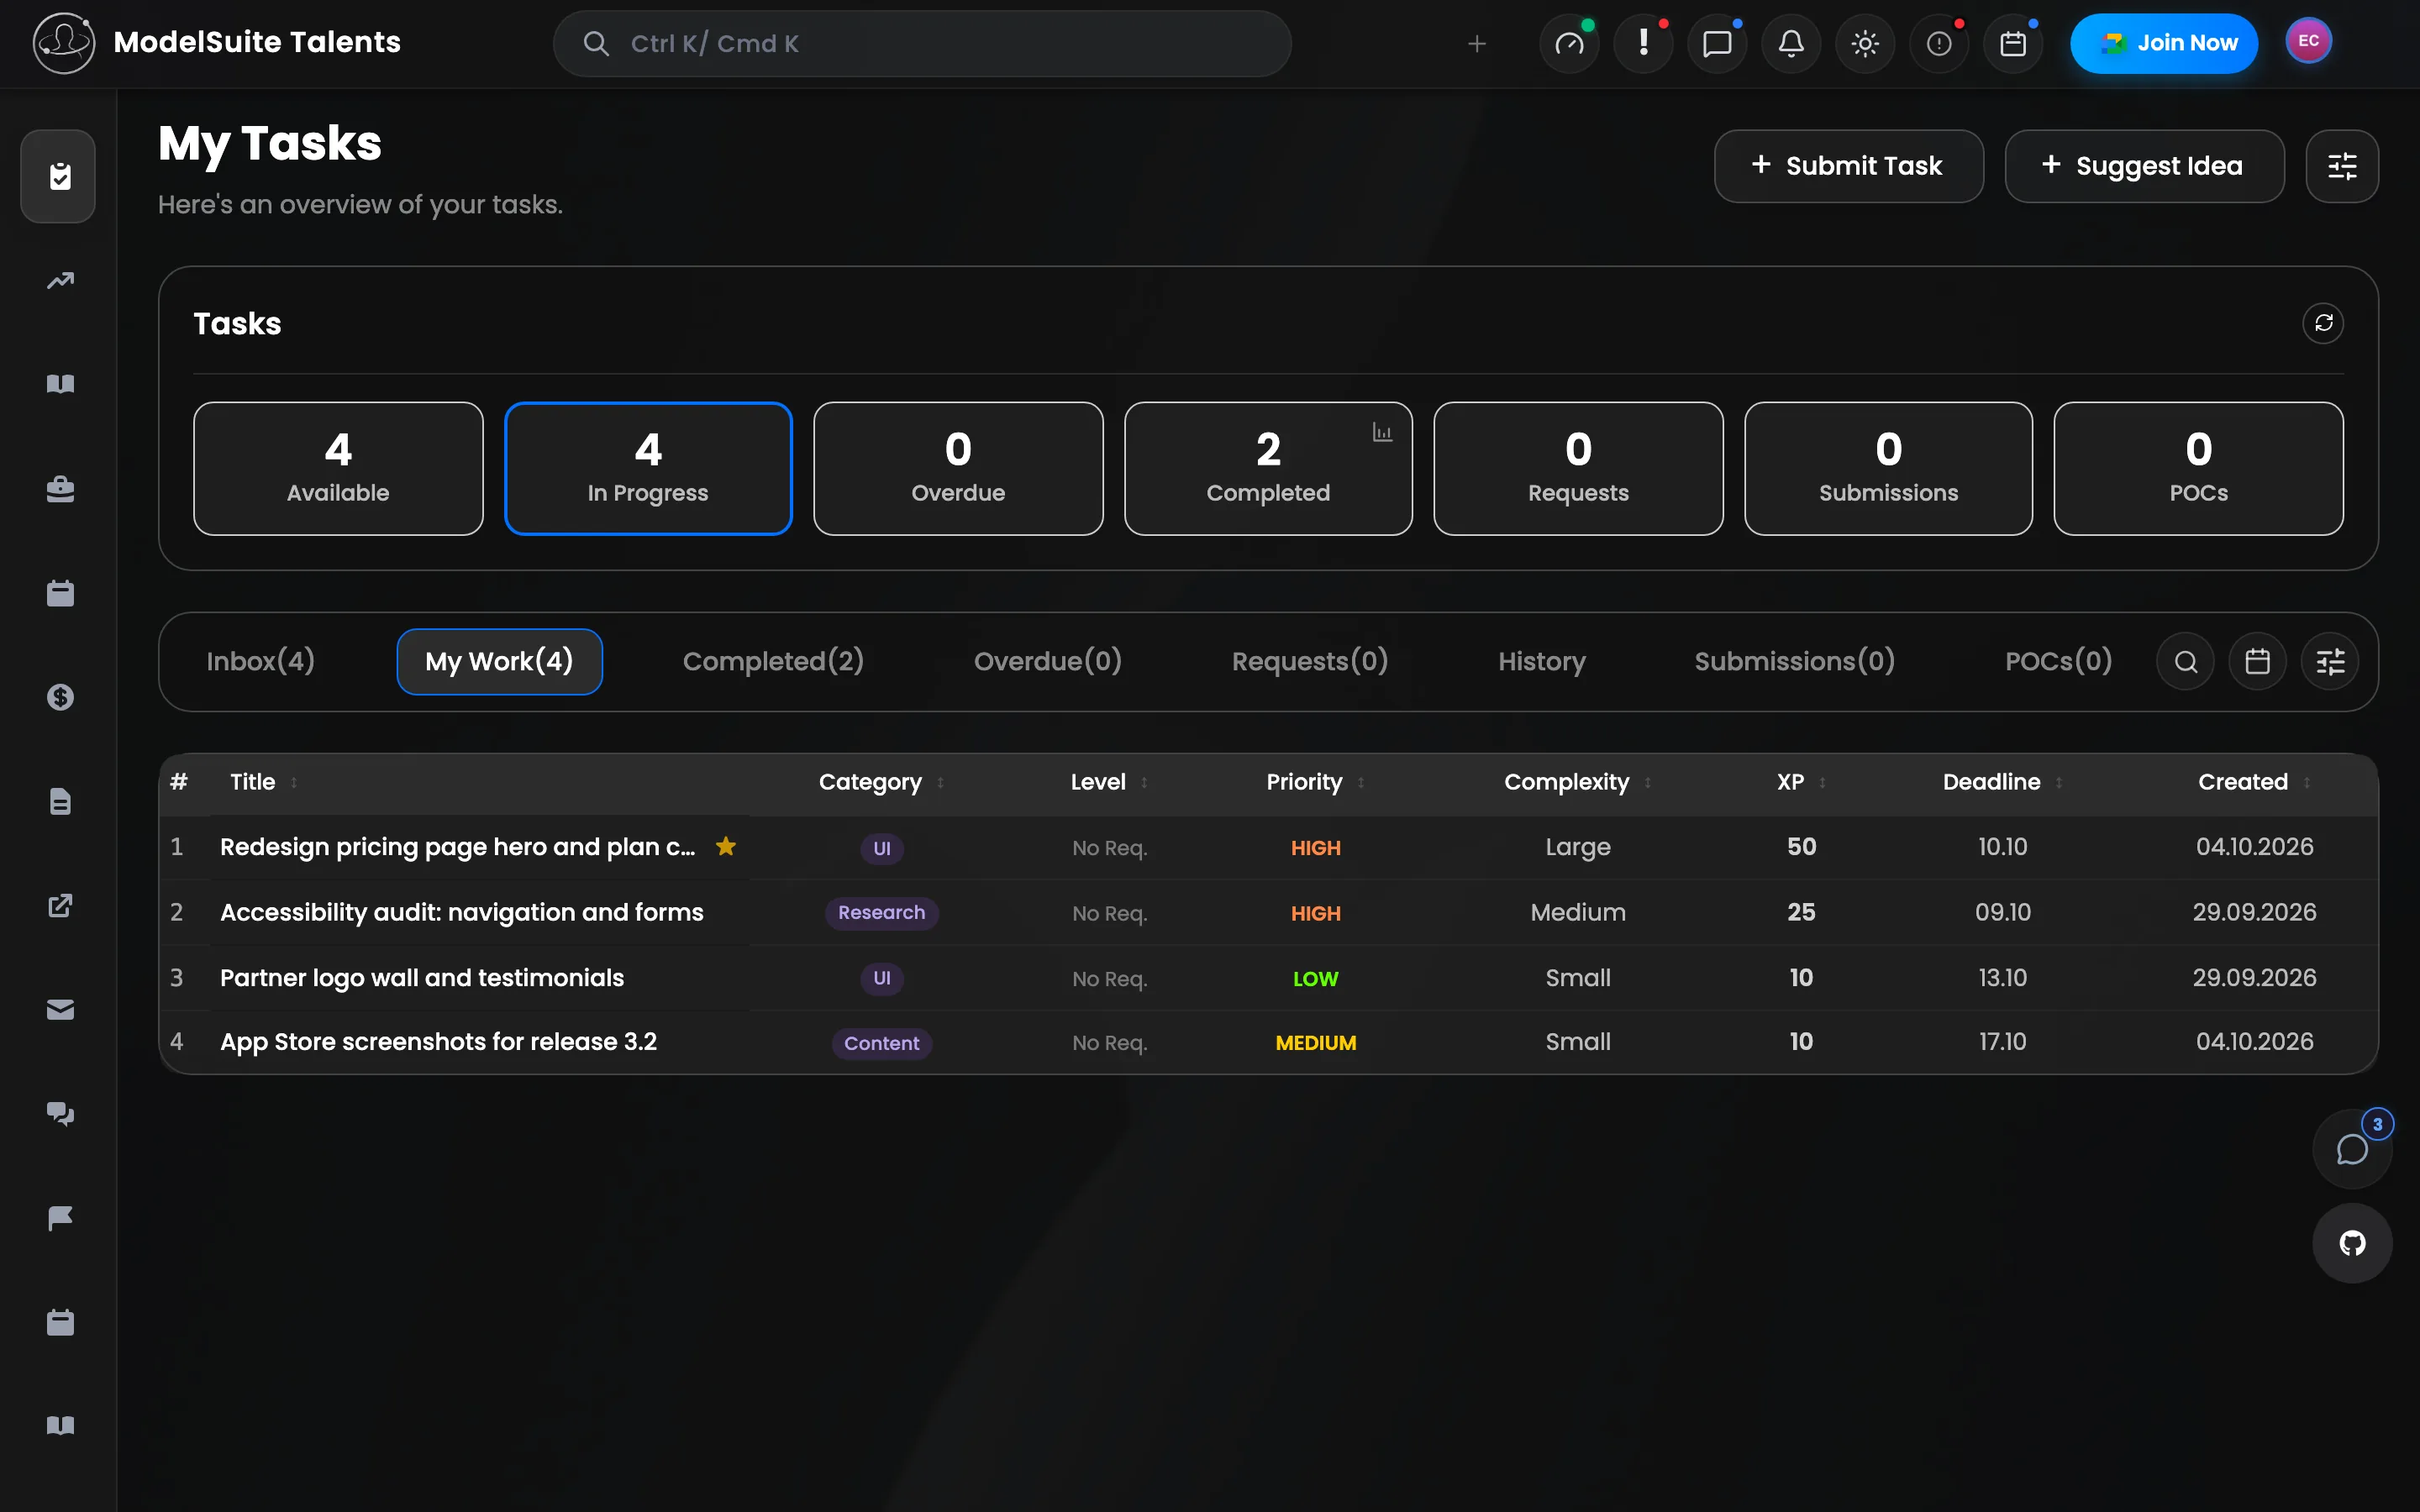Select the Available tasks card

[x=338, y=469]
